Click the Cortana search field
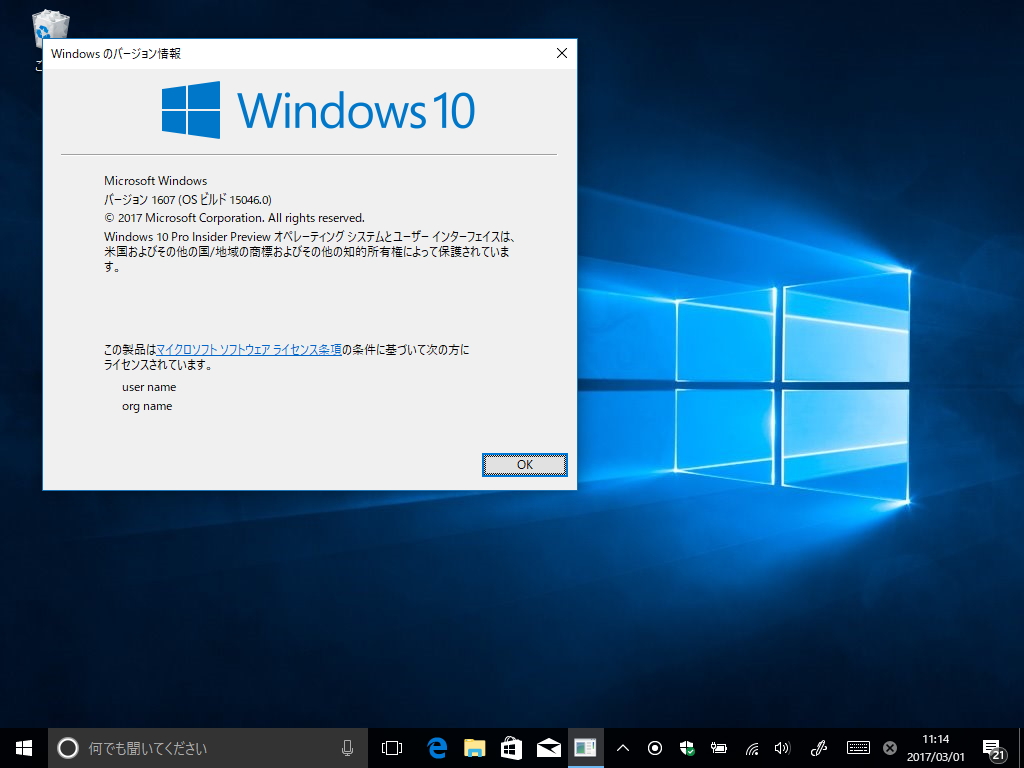 point(200,747)
